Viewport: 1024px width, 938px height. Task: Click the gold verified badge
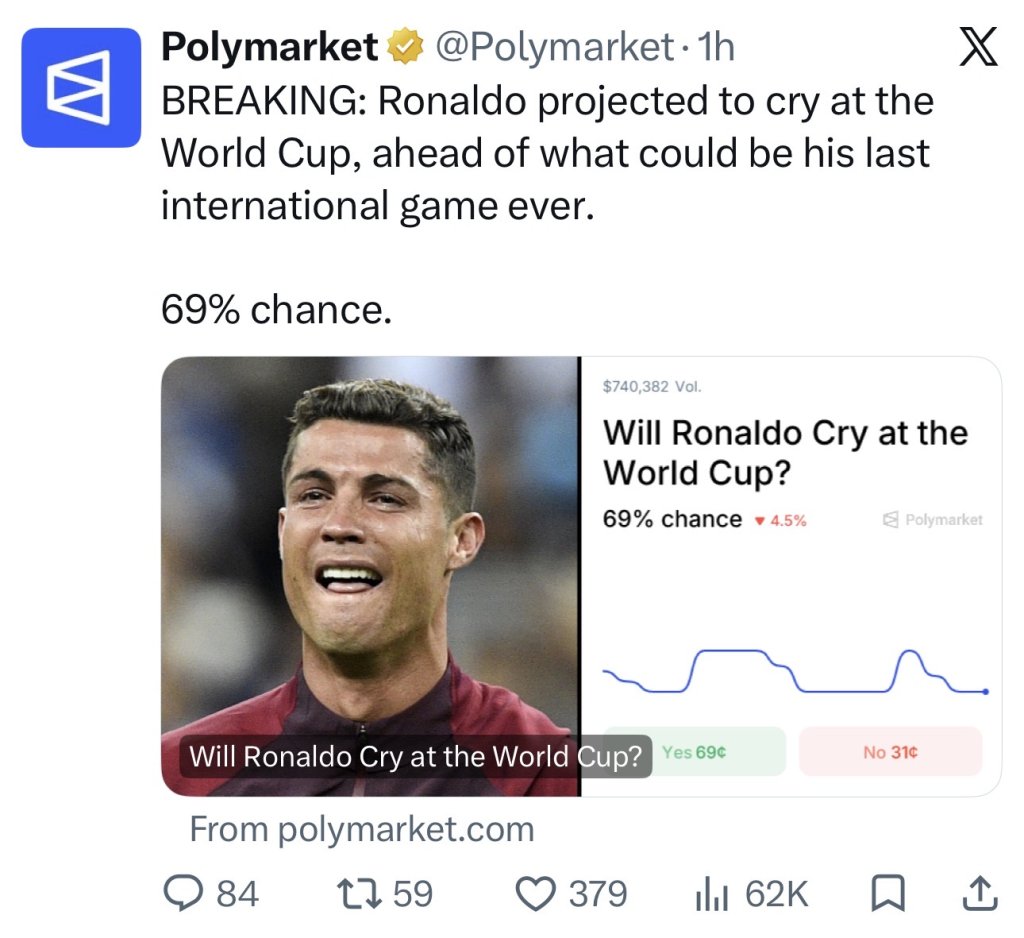pyautogui.click(x=406, y=47)
